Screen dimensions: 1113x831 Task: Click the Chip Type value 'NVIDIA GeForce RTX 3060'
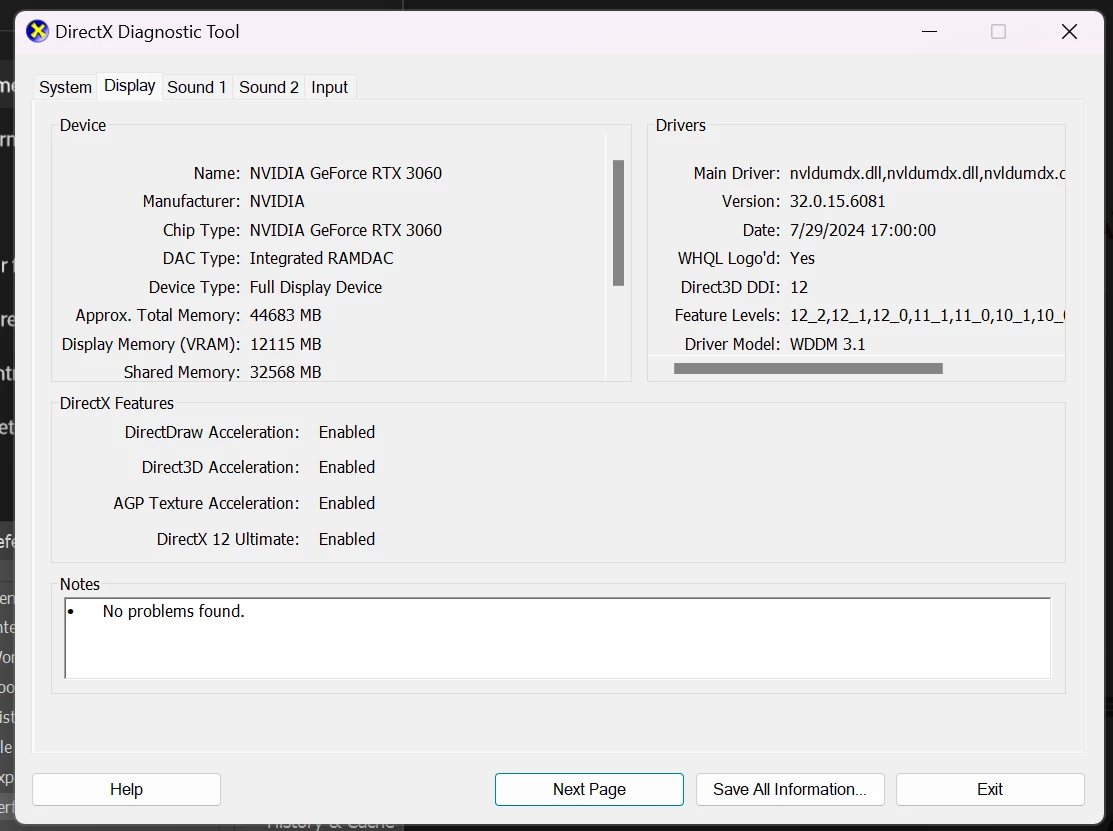click(346, 230)
